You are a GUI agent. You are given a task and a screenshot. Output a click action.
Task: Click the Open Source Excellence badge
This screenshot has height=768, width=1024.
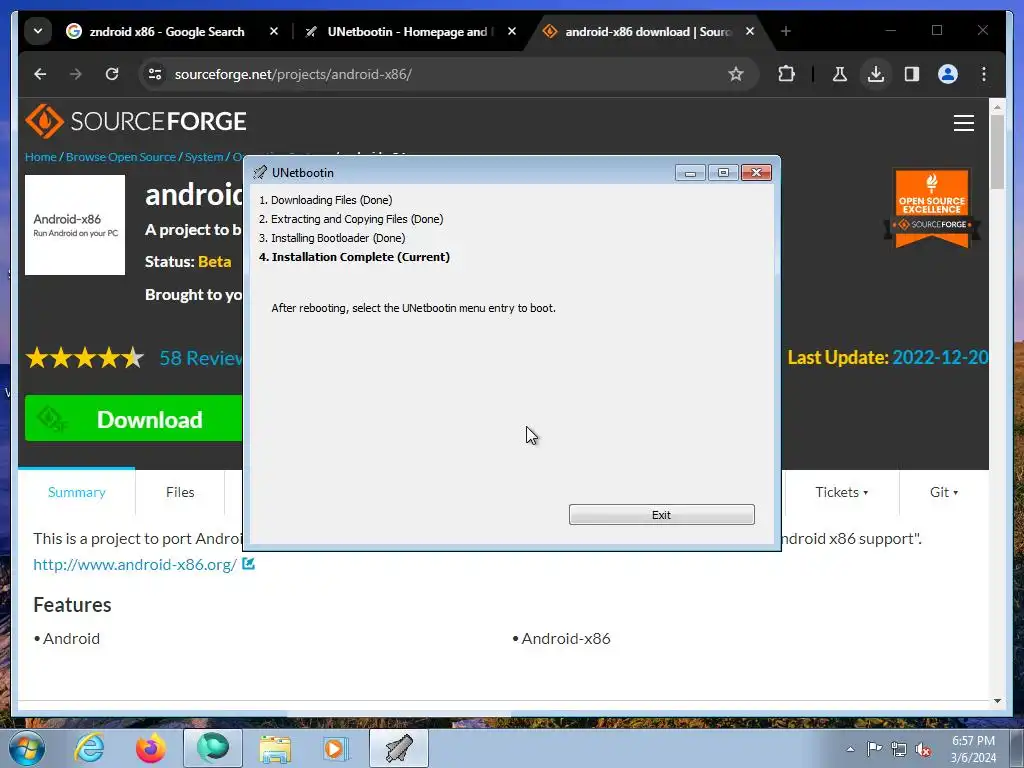tap(932, 208)
